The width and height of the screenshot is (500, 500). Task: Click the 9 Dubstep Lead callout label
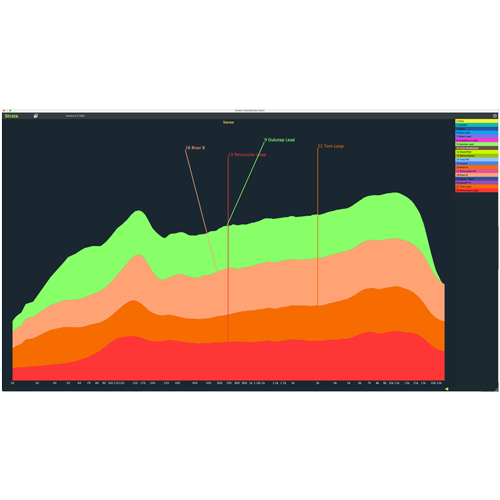coord(280,140)
